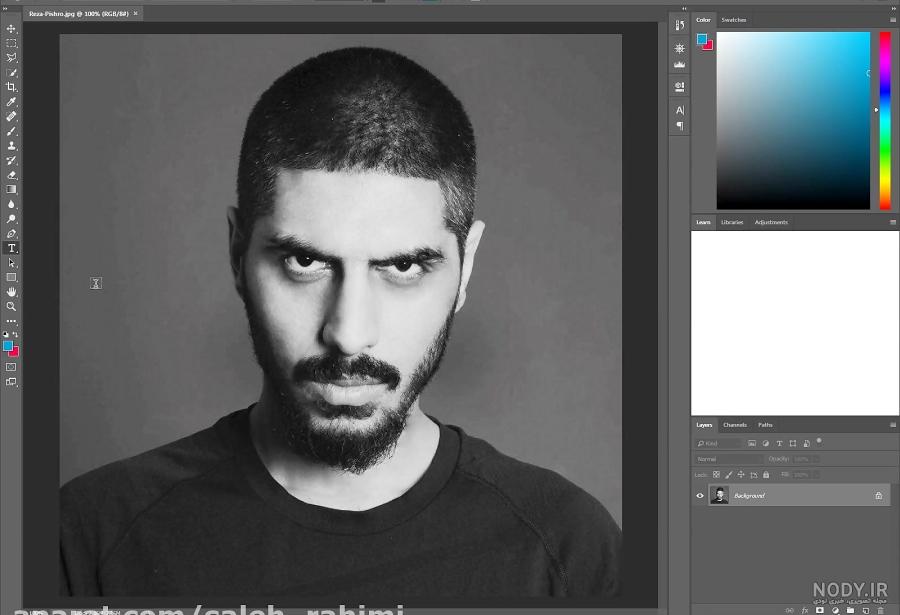Toggle Quick Mask mode in toolbar
Viewport: 900px width, 615px height.
coord(11,367)
